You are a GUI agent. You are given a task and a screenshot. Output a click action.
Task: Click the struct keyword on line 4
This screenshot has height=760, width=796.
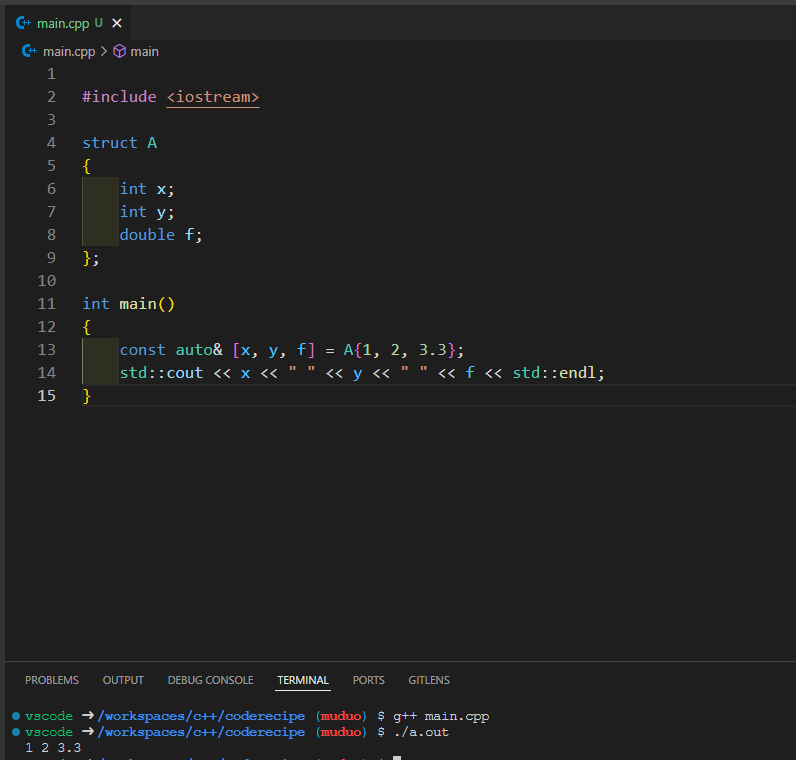[110, 143]
